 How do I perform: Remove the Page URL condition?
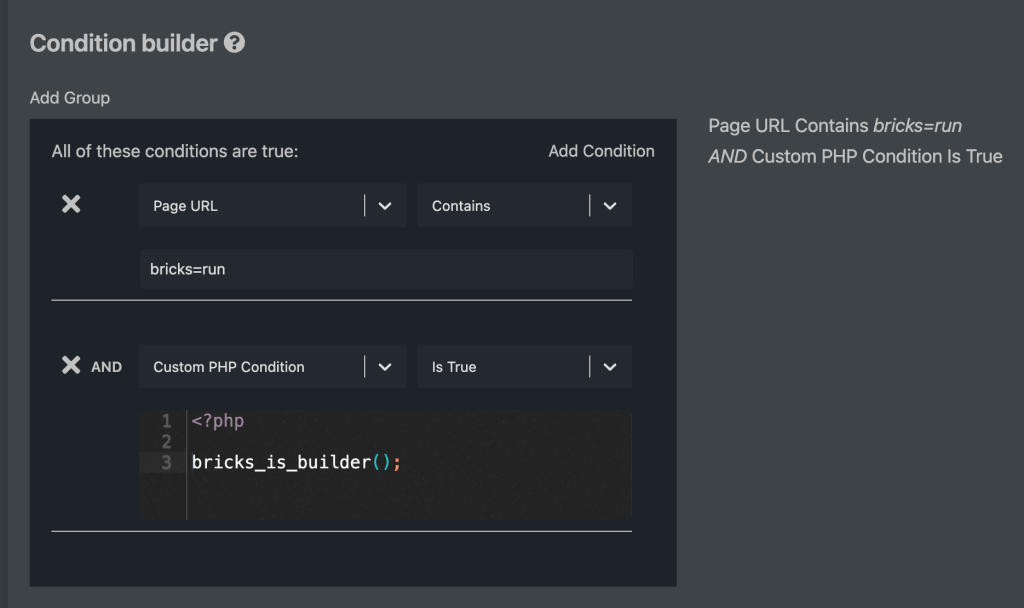click(71, 204)
